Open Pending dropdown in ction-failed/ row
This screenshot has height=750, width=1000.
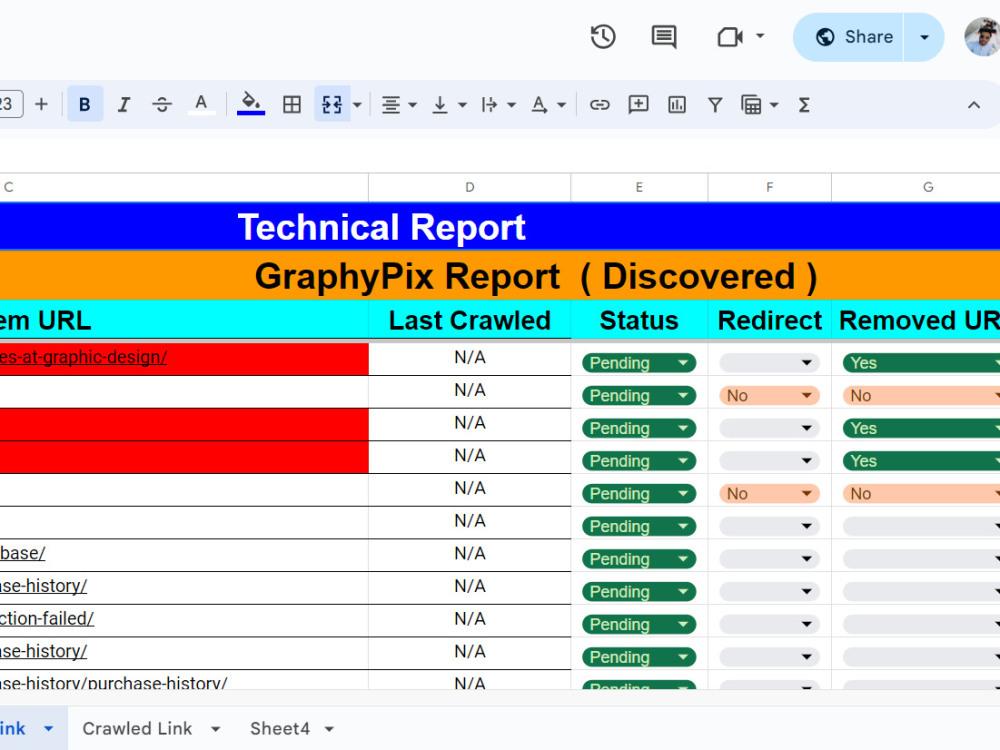pos(638,624)
